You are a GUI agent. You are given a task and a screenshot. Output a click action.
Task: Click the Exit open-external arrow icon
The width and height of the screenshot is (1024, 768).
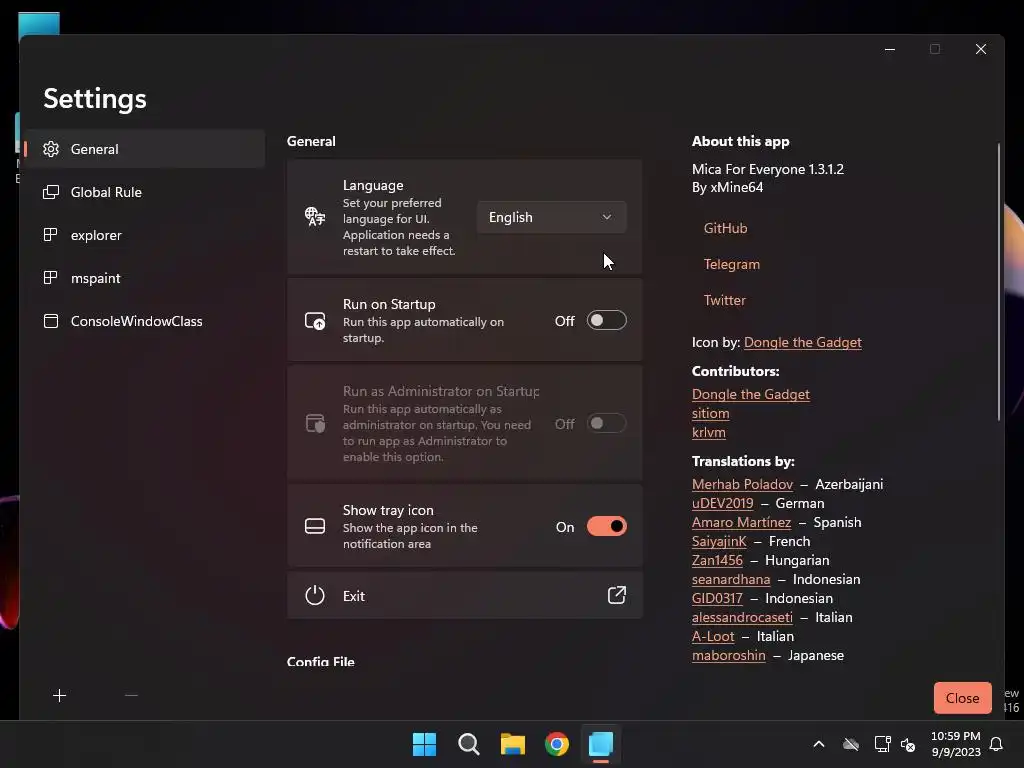pyautogui.click(x=617, y=595)
